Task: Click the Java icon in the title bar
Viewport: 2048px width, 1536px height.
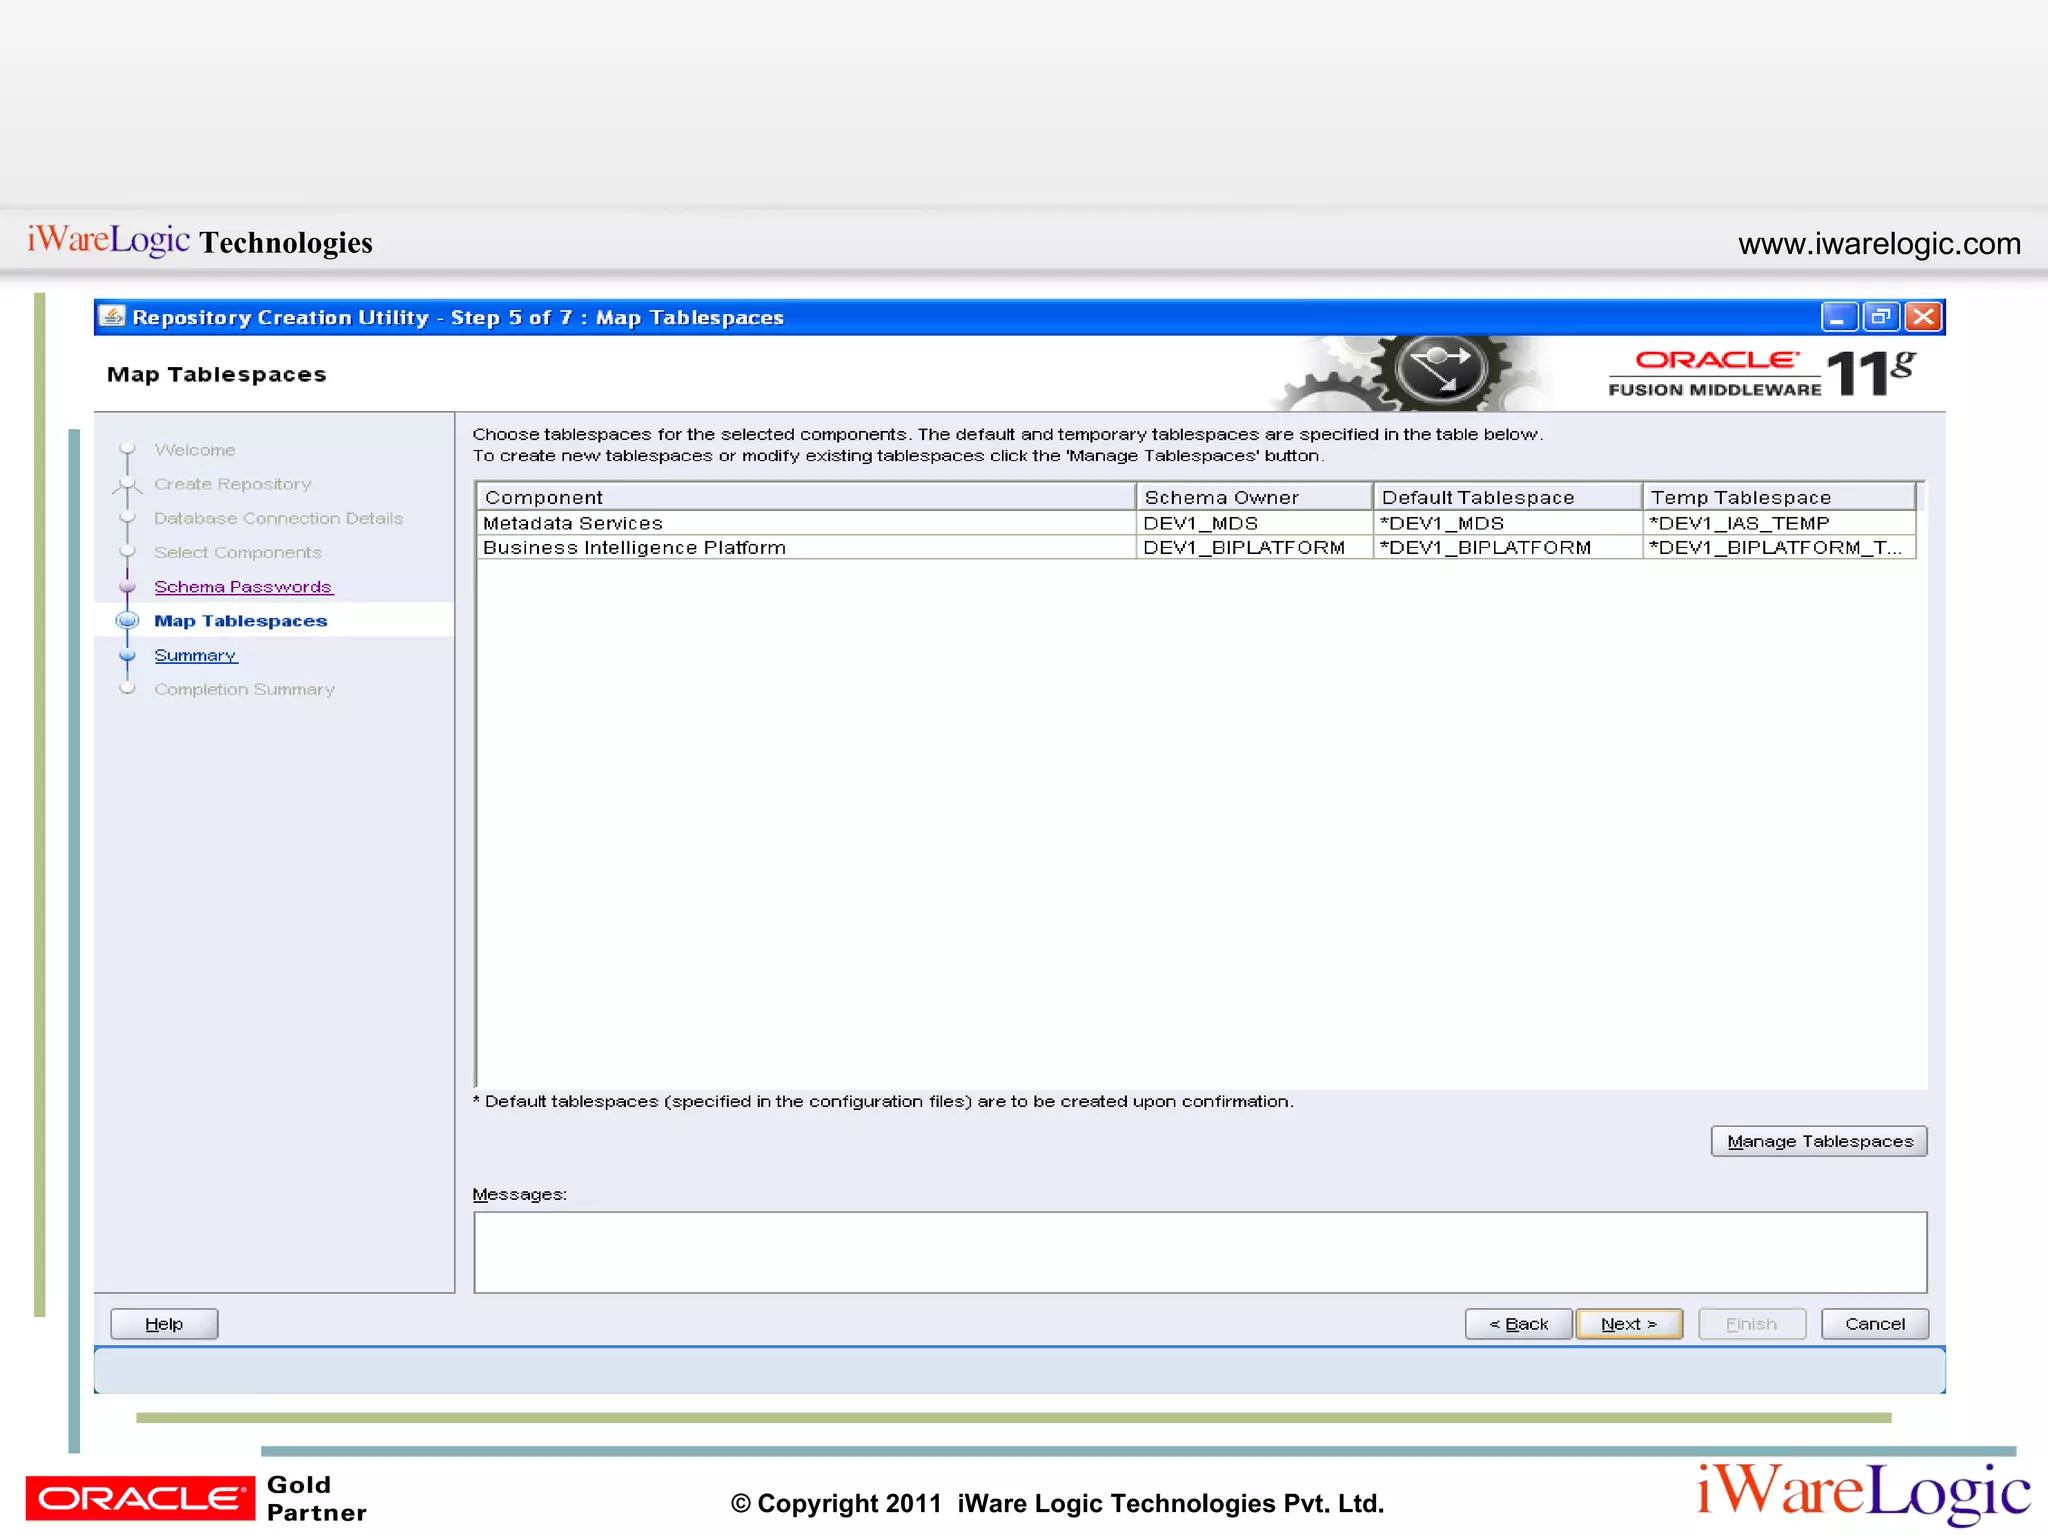Action: 113,317
